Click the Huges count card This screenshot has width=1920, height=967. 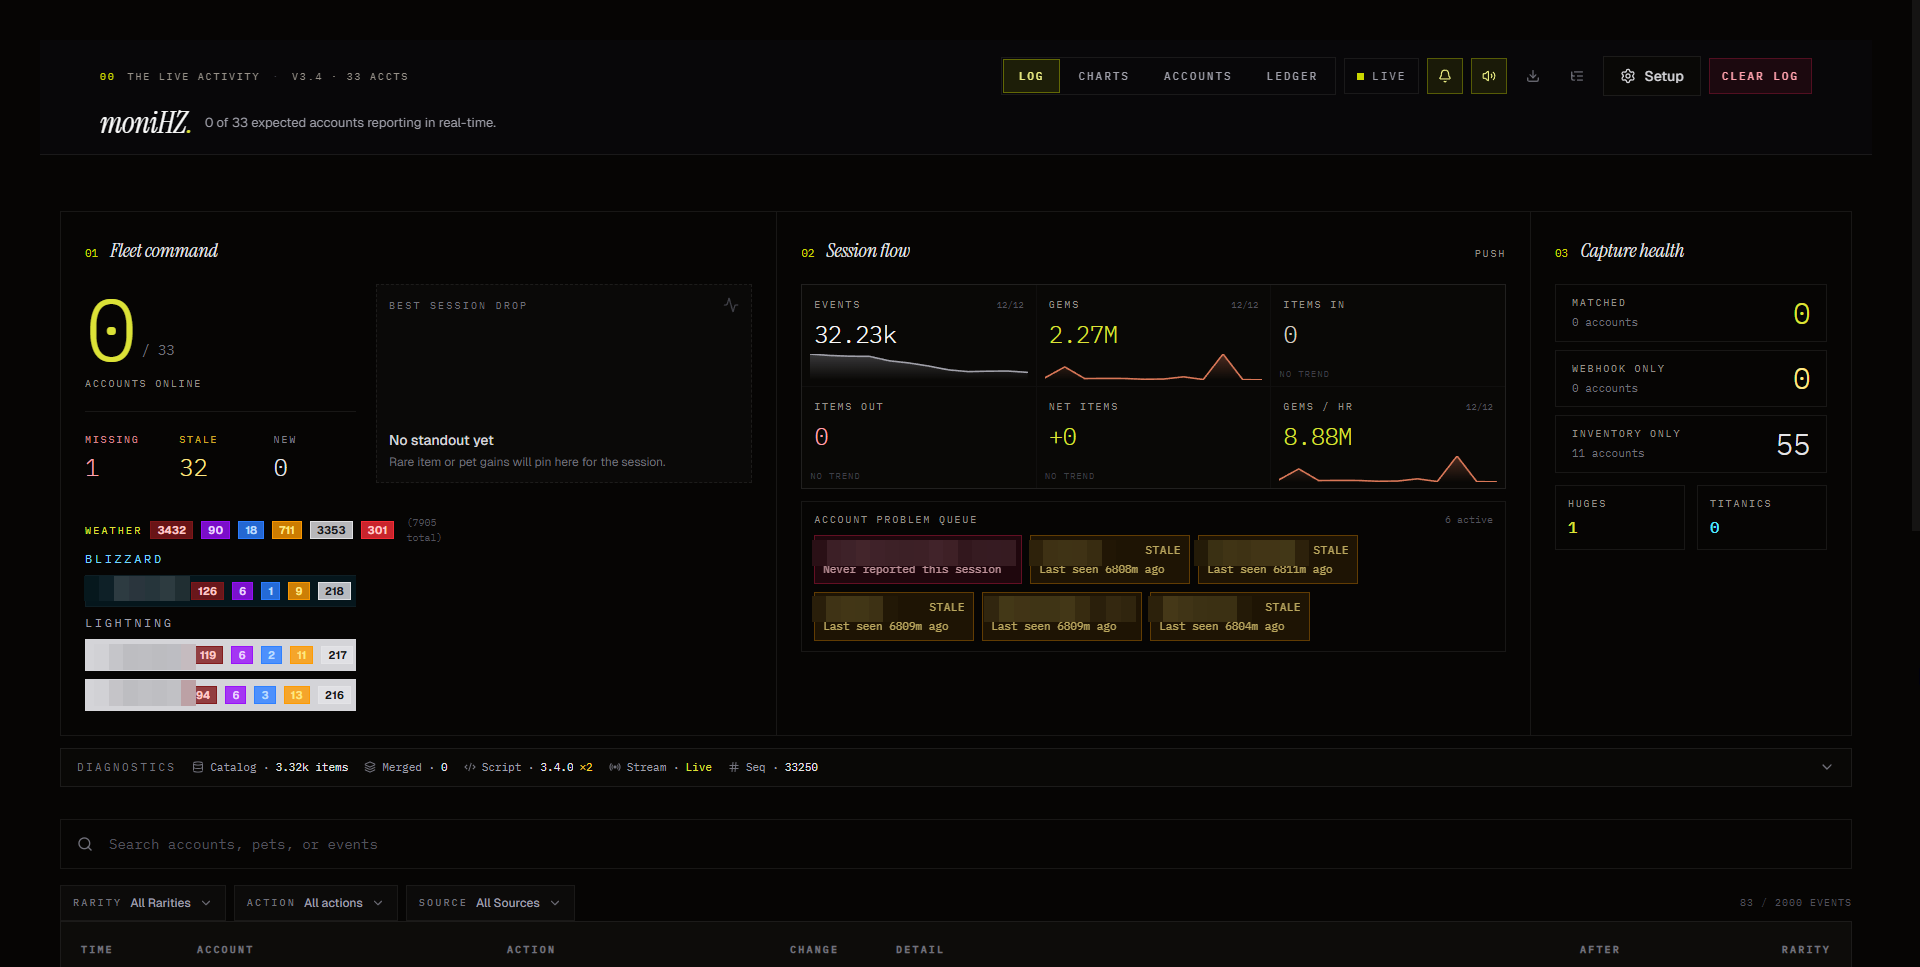1620,517
